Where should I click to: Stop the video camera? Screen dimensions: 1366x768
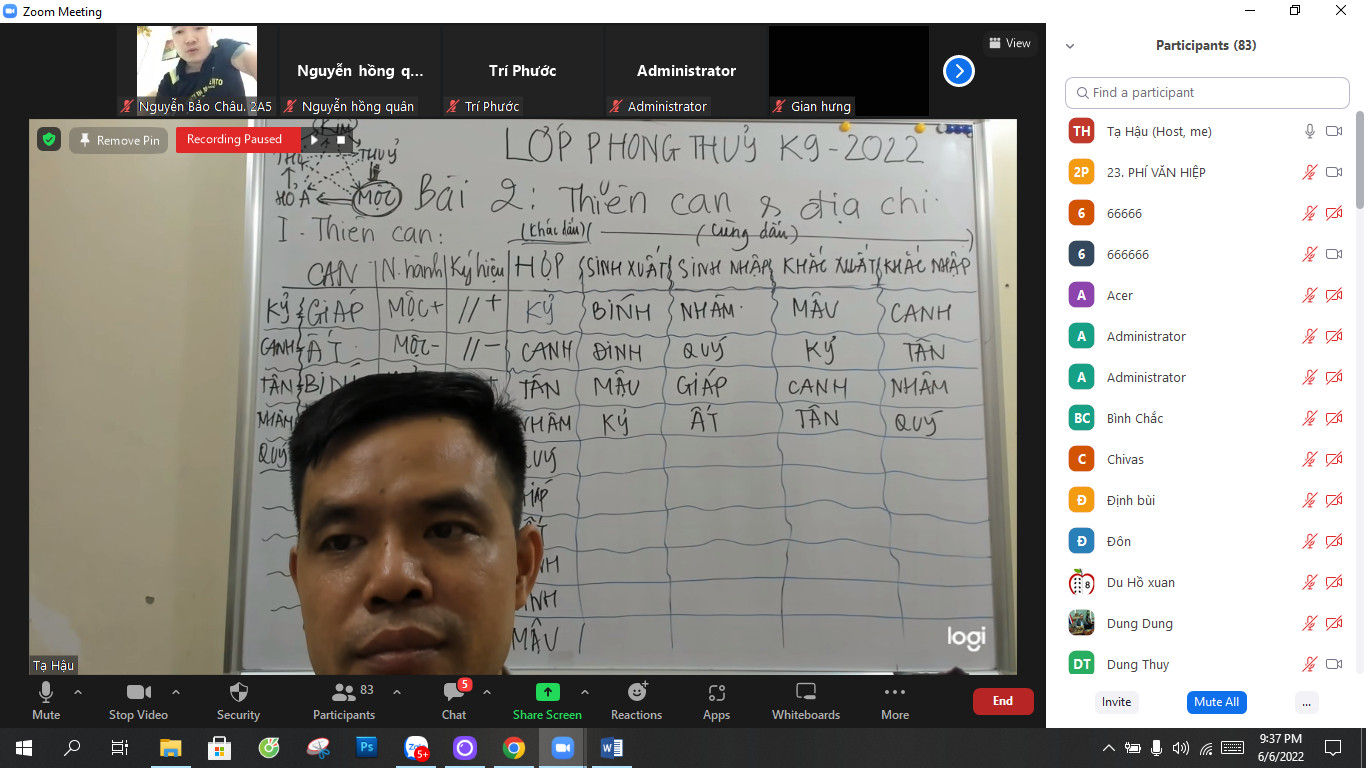(138, 700)
